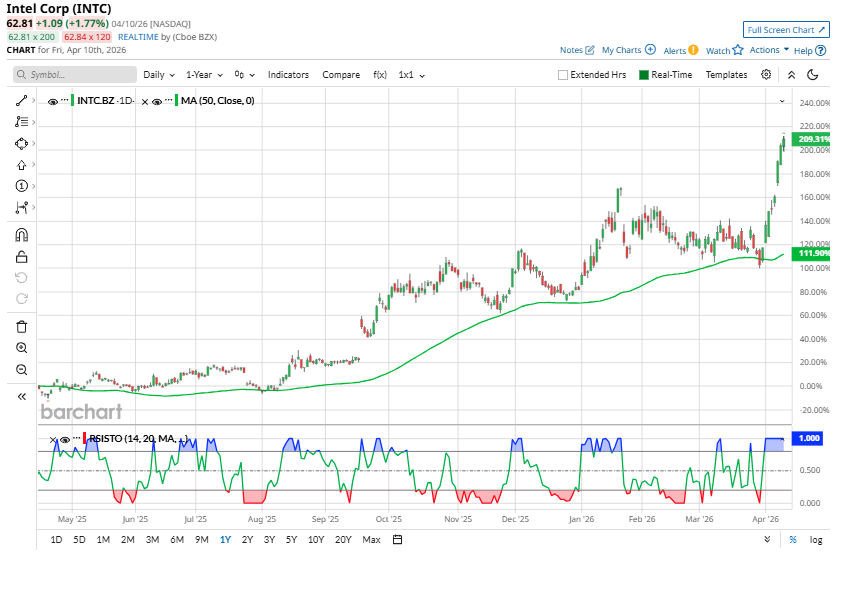Hide the INTC.BZ series via eye icon
The image size is (847, 589).
pyautogui.click(x=52, y=101)
